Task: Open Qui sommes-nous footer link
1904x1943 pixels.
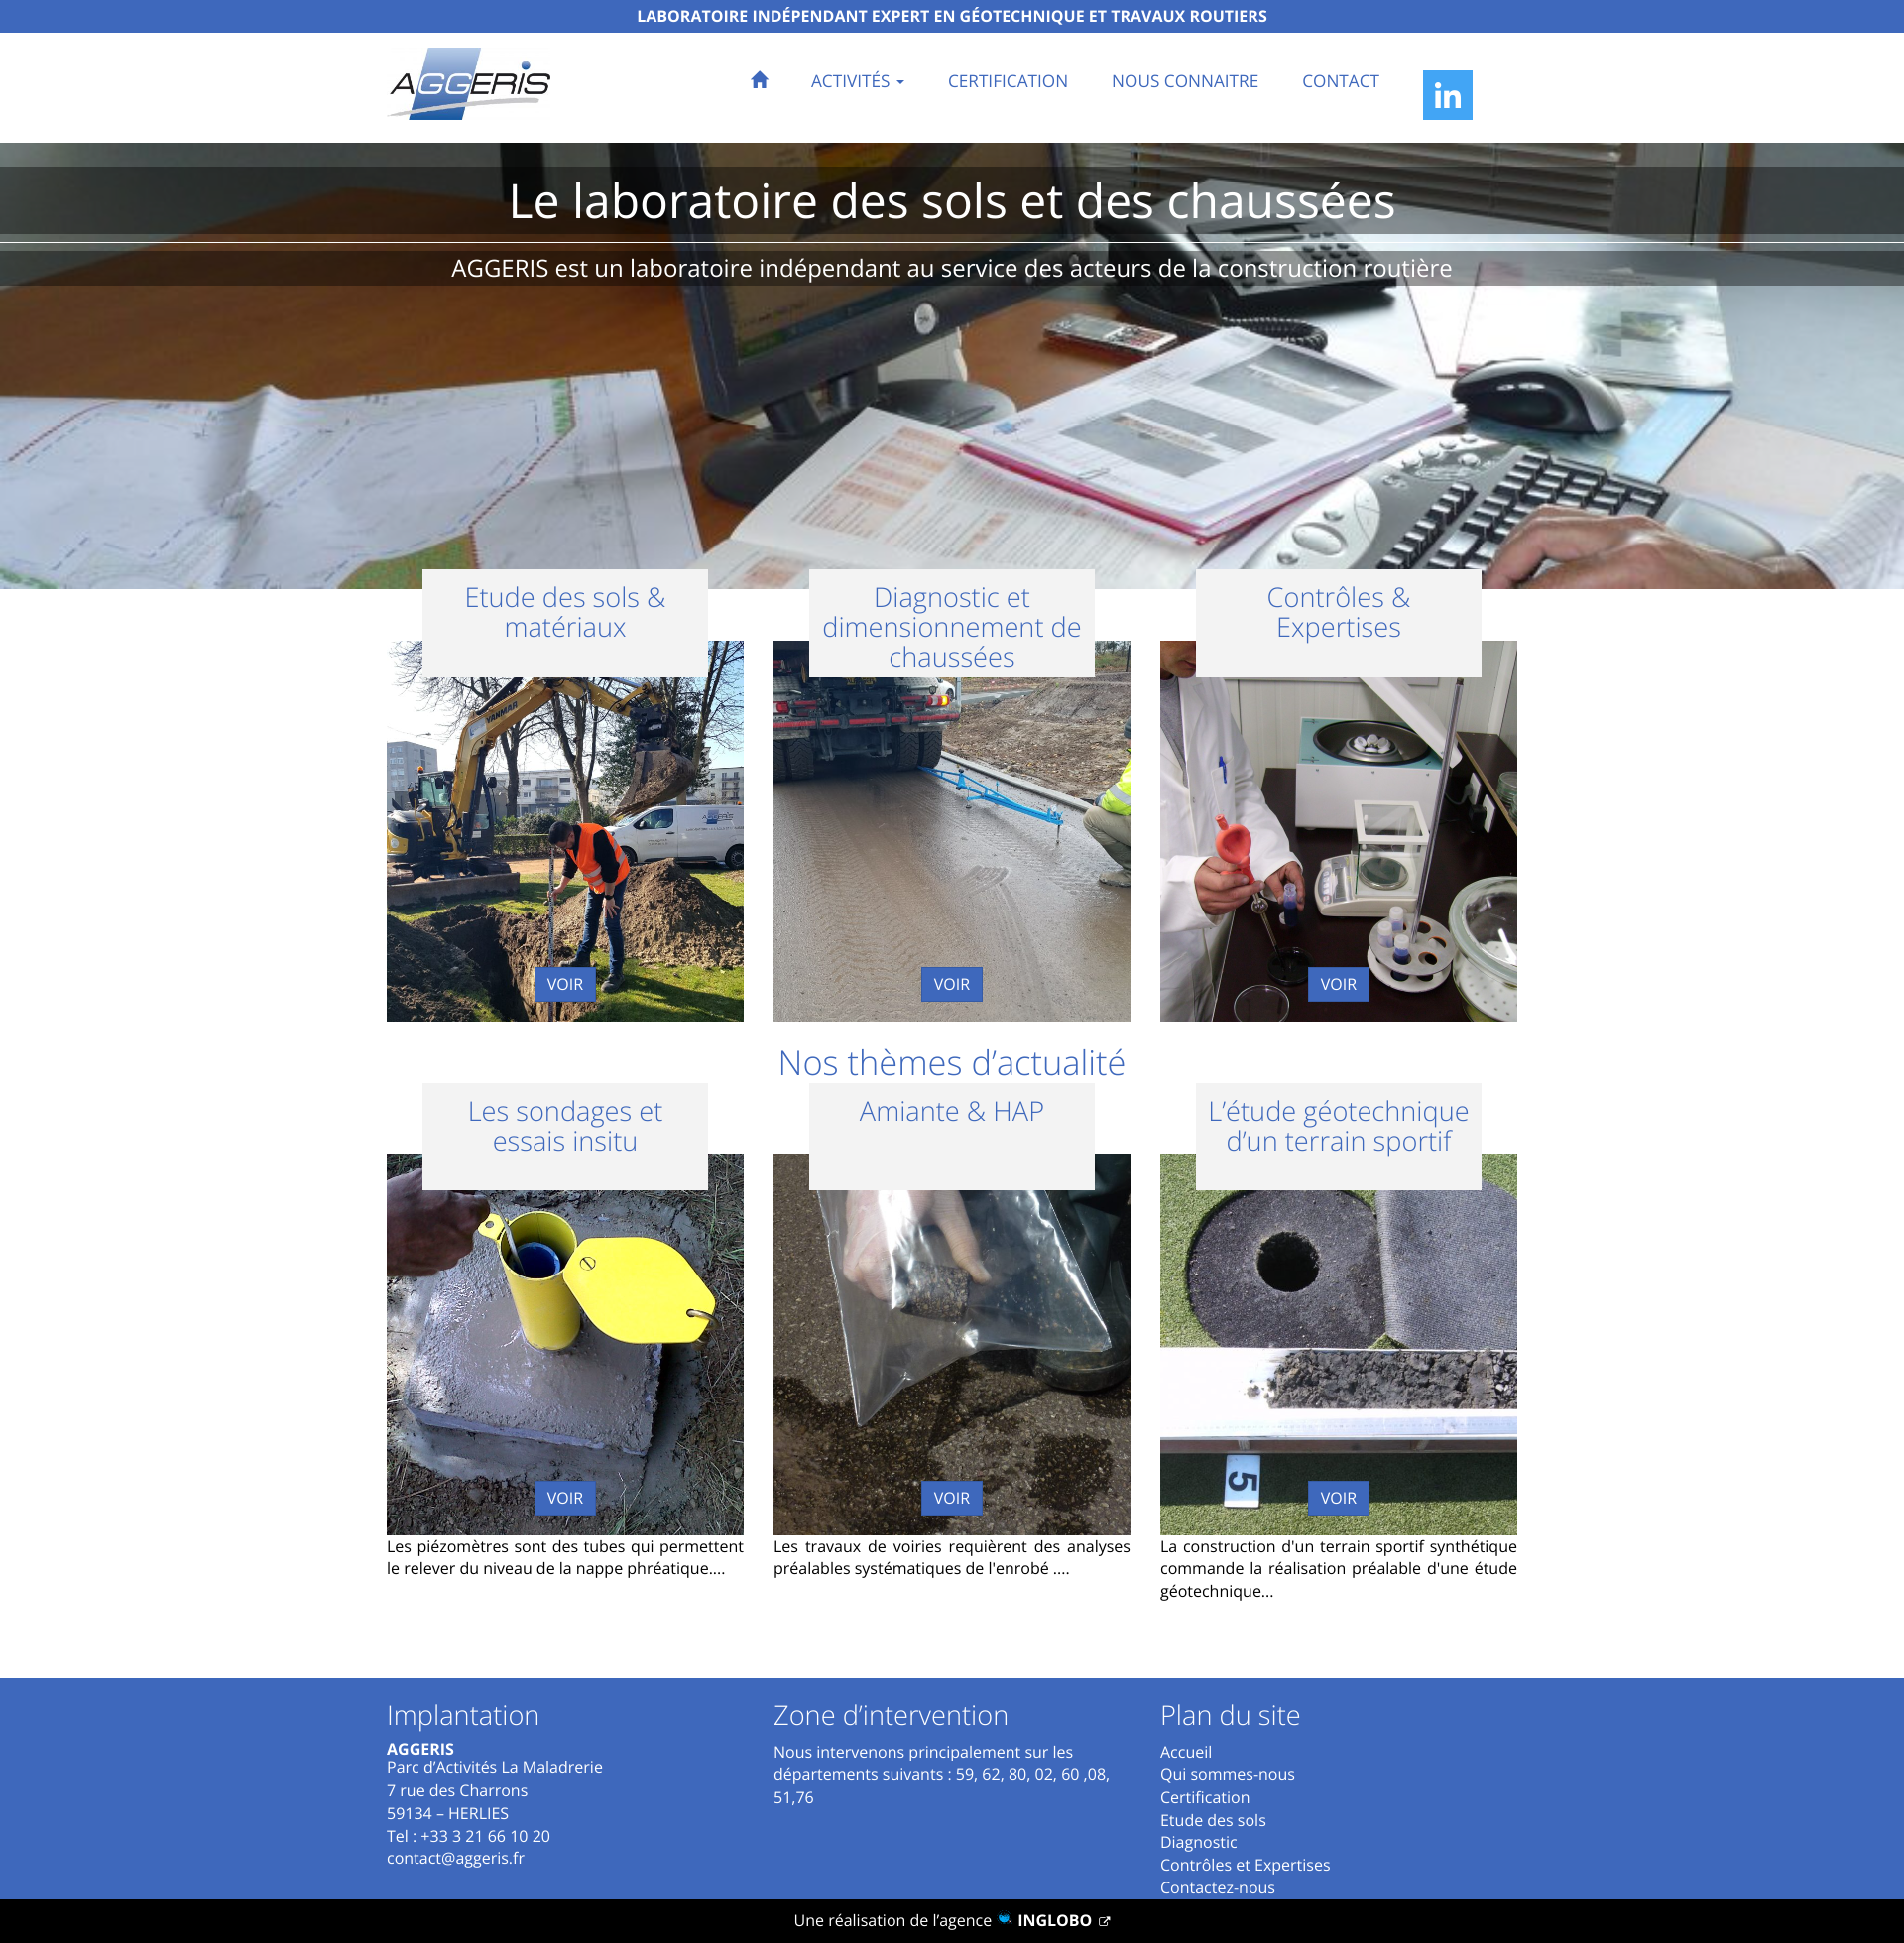Action: tap(1227, 1775)
